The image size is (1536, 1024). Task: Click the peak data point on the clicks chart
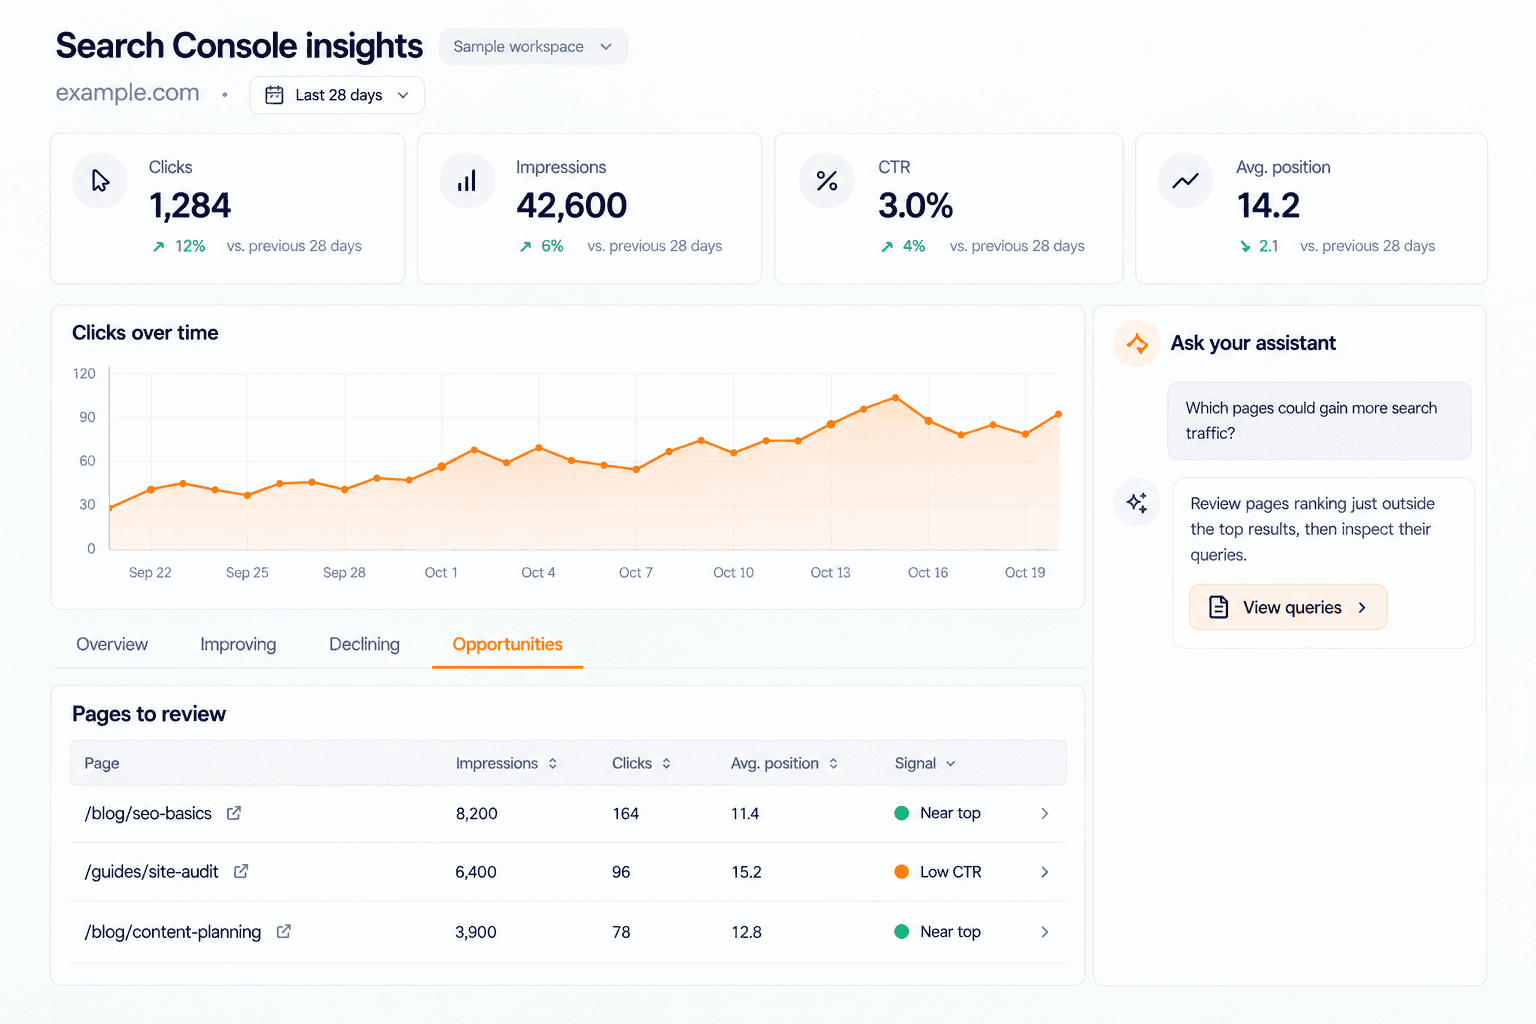(896, 398)
